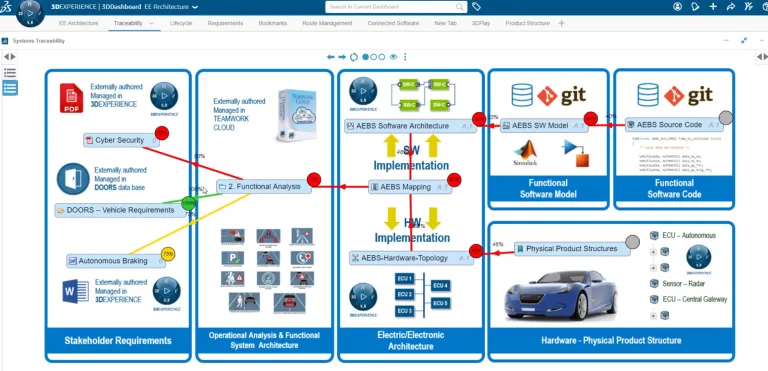Select the third empty circle view
The height and width of the screenshot is (371, 768).
coord(382,57)
